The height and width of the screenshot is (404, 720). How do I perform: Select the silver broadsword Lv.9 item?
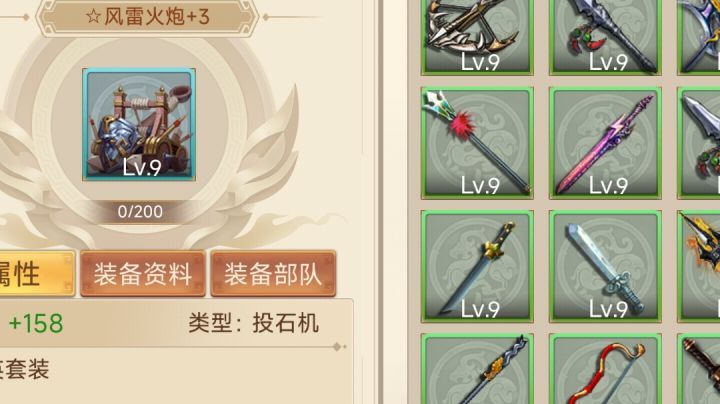605,266
